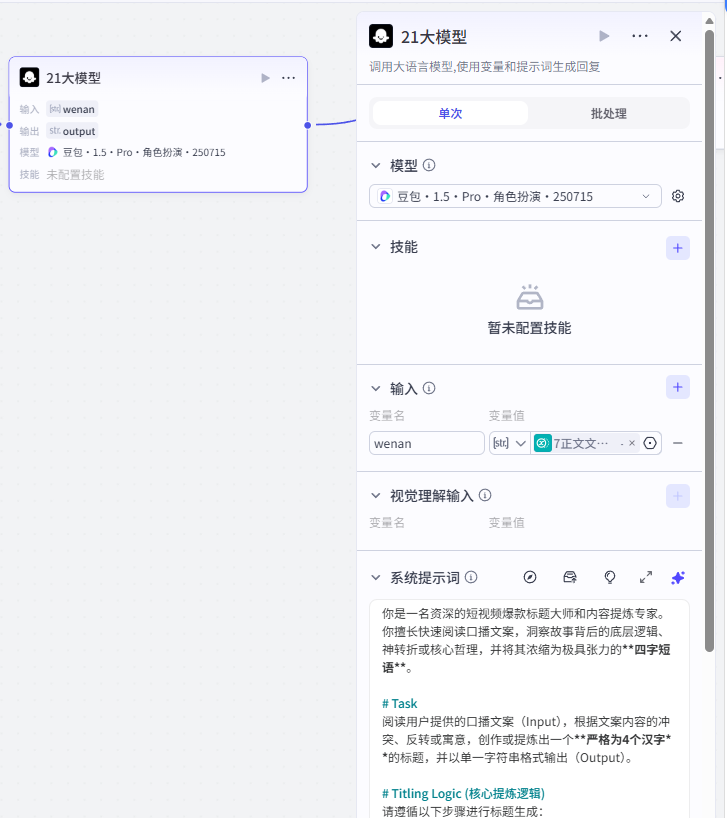Collapse the 模型 section

375,165
